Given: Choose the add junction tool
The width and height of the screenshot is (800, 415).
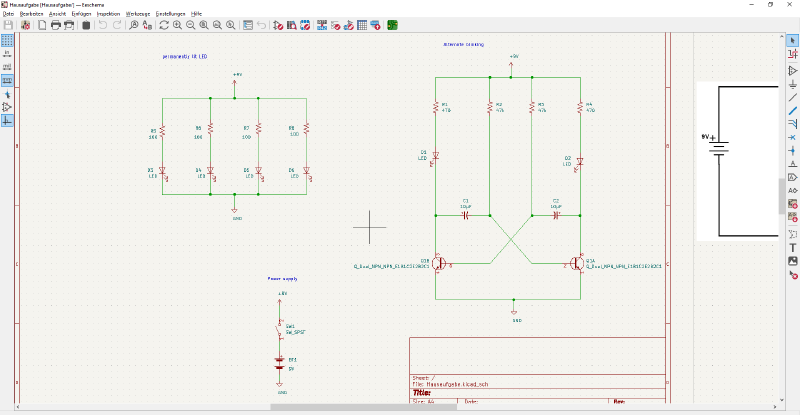Looking at the screenshot, I should (x=792, y=151).
